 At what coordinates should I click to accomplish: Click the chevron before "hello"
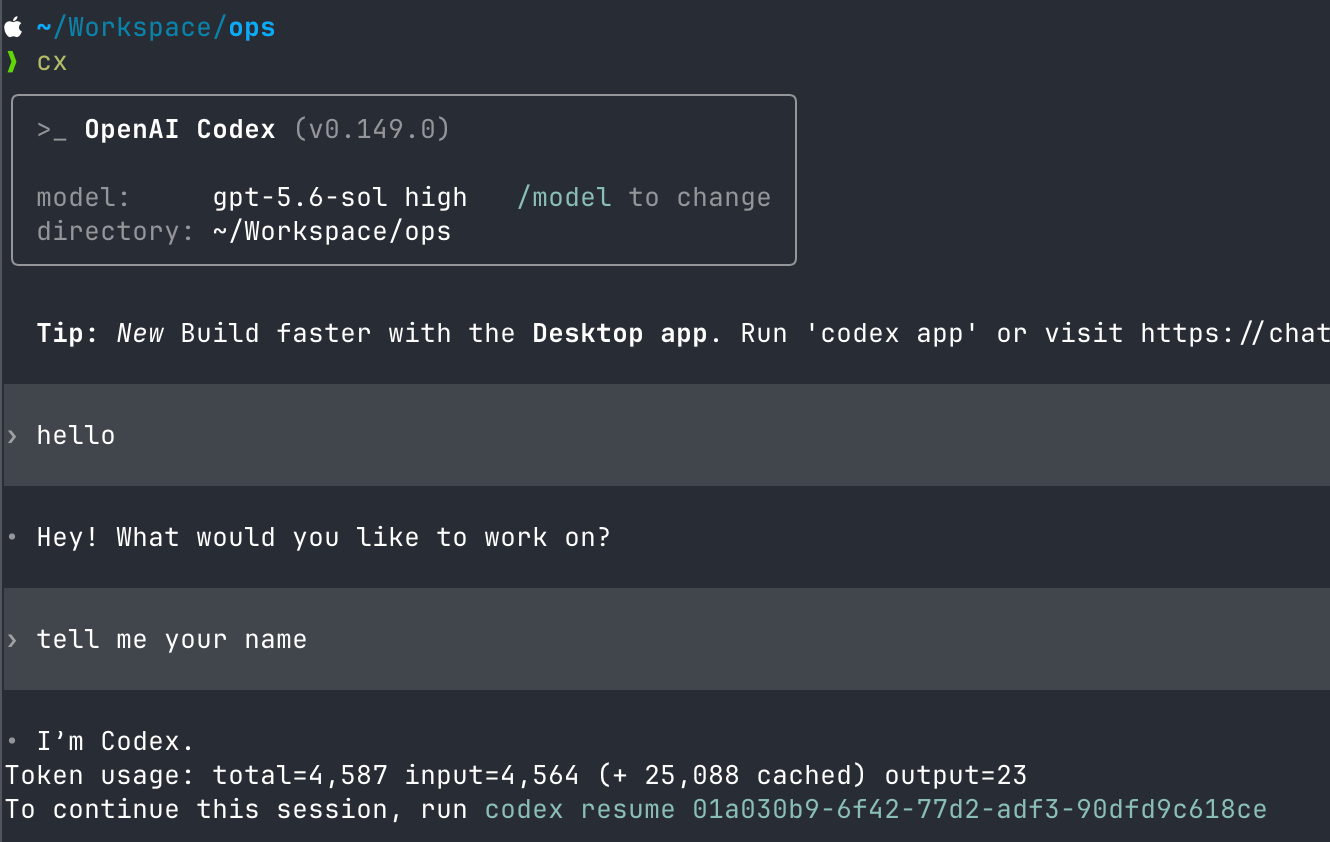pos(12,436)
